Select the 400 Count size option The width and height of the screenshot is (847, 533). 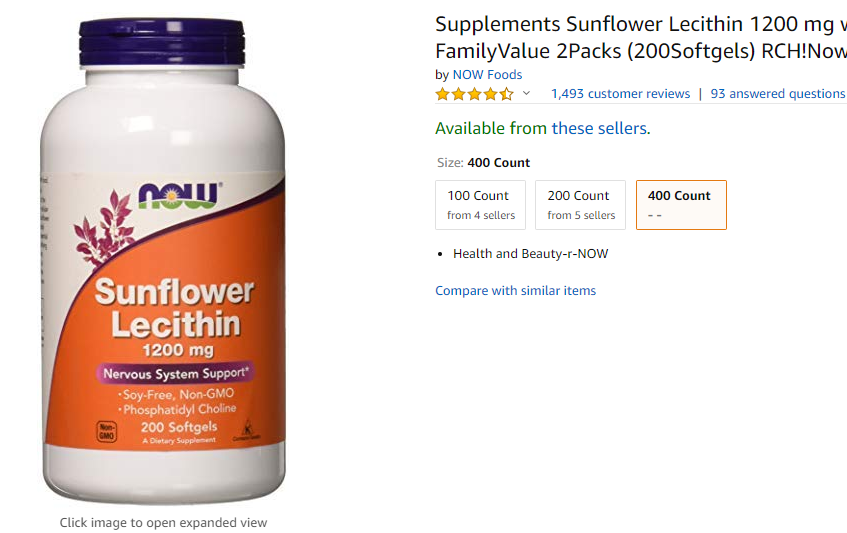click(681, 205)
